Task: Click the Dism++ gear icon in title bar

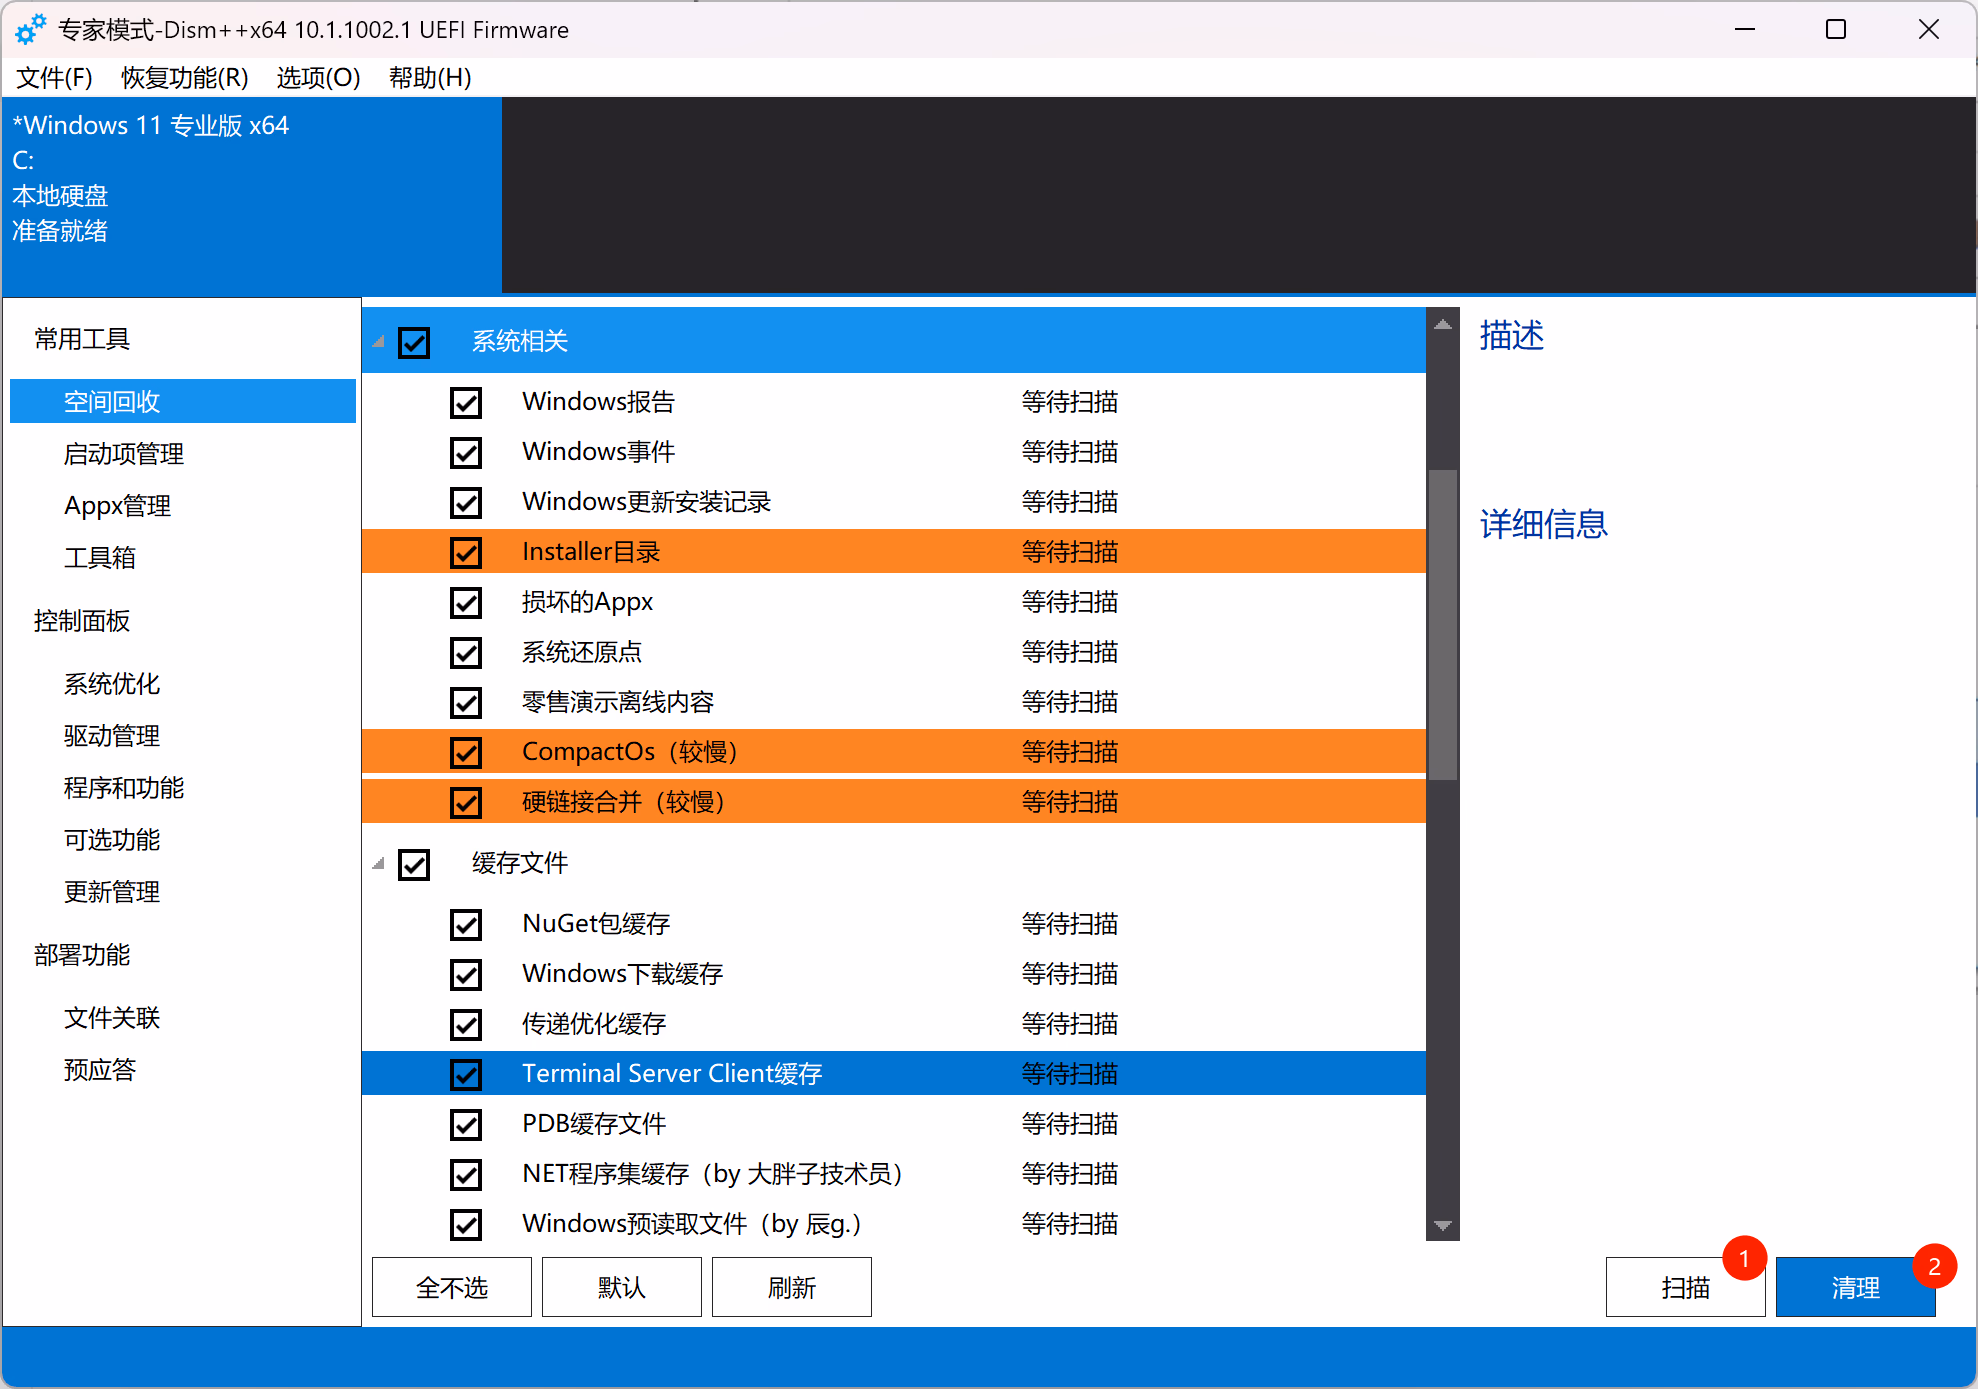Action: tap(30, 29)
